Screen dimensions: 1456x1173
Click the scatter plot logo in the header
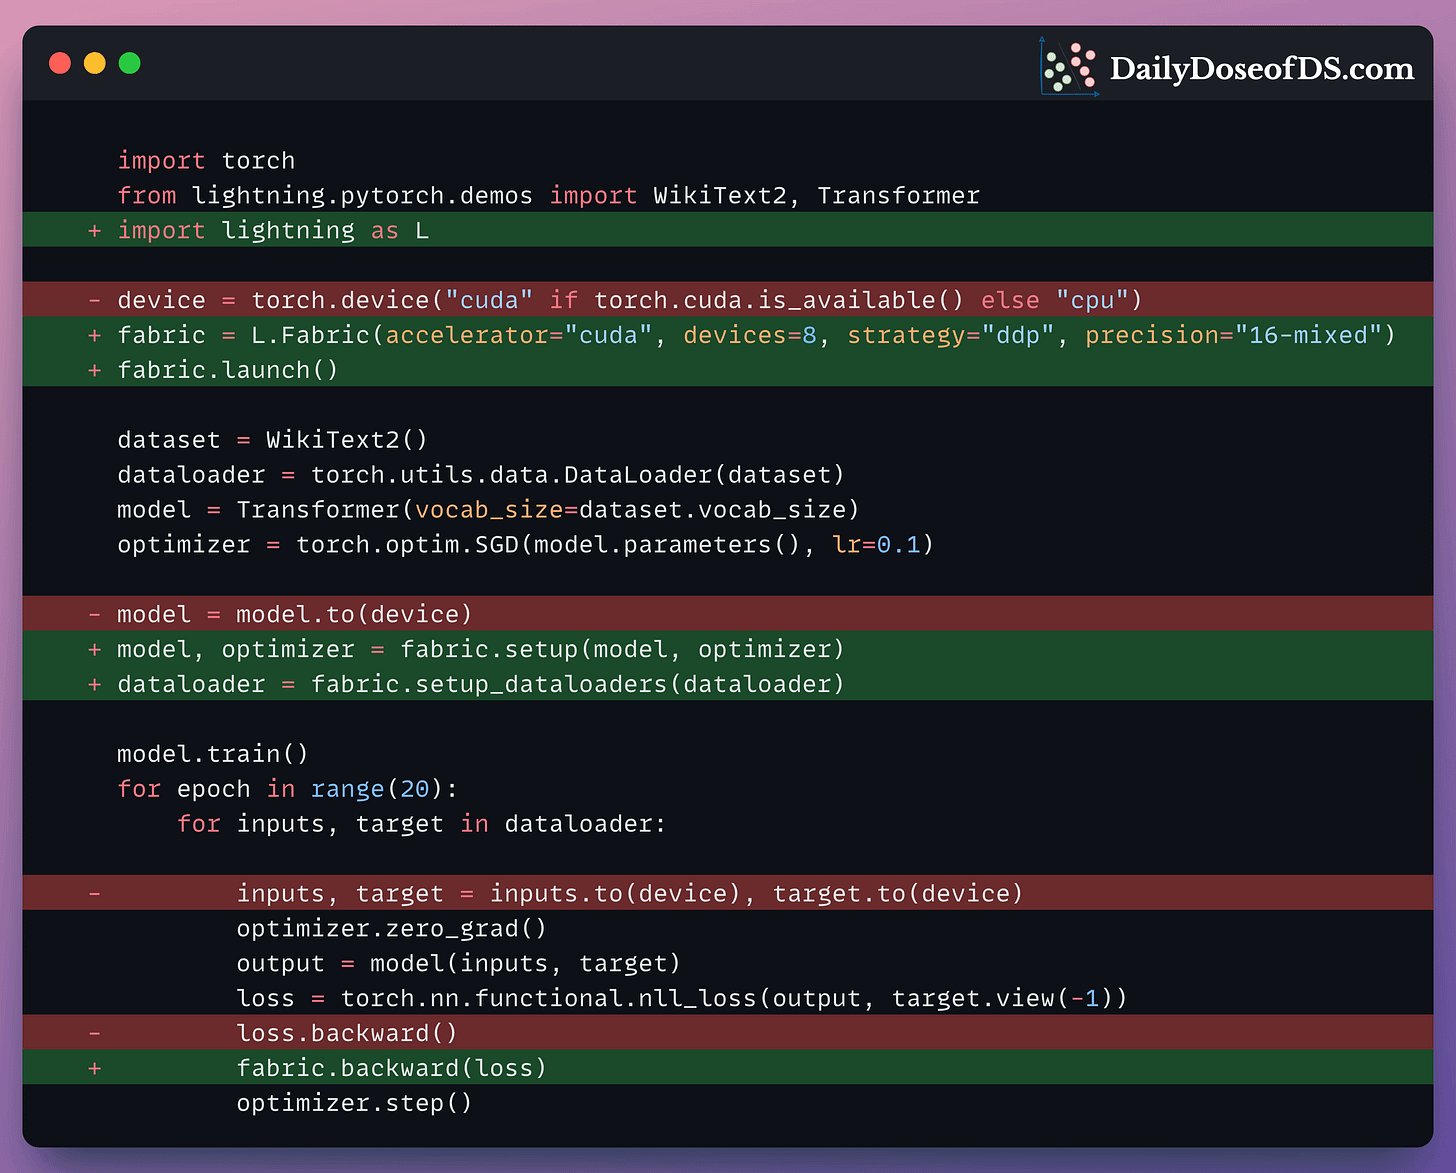pyautogui.click(x=1069, y=66)
